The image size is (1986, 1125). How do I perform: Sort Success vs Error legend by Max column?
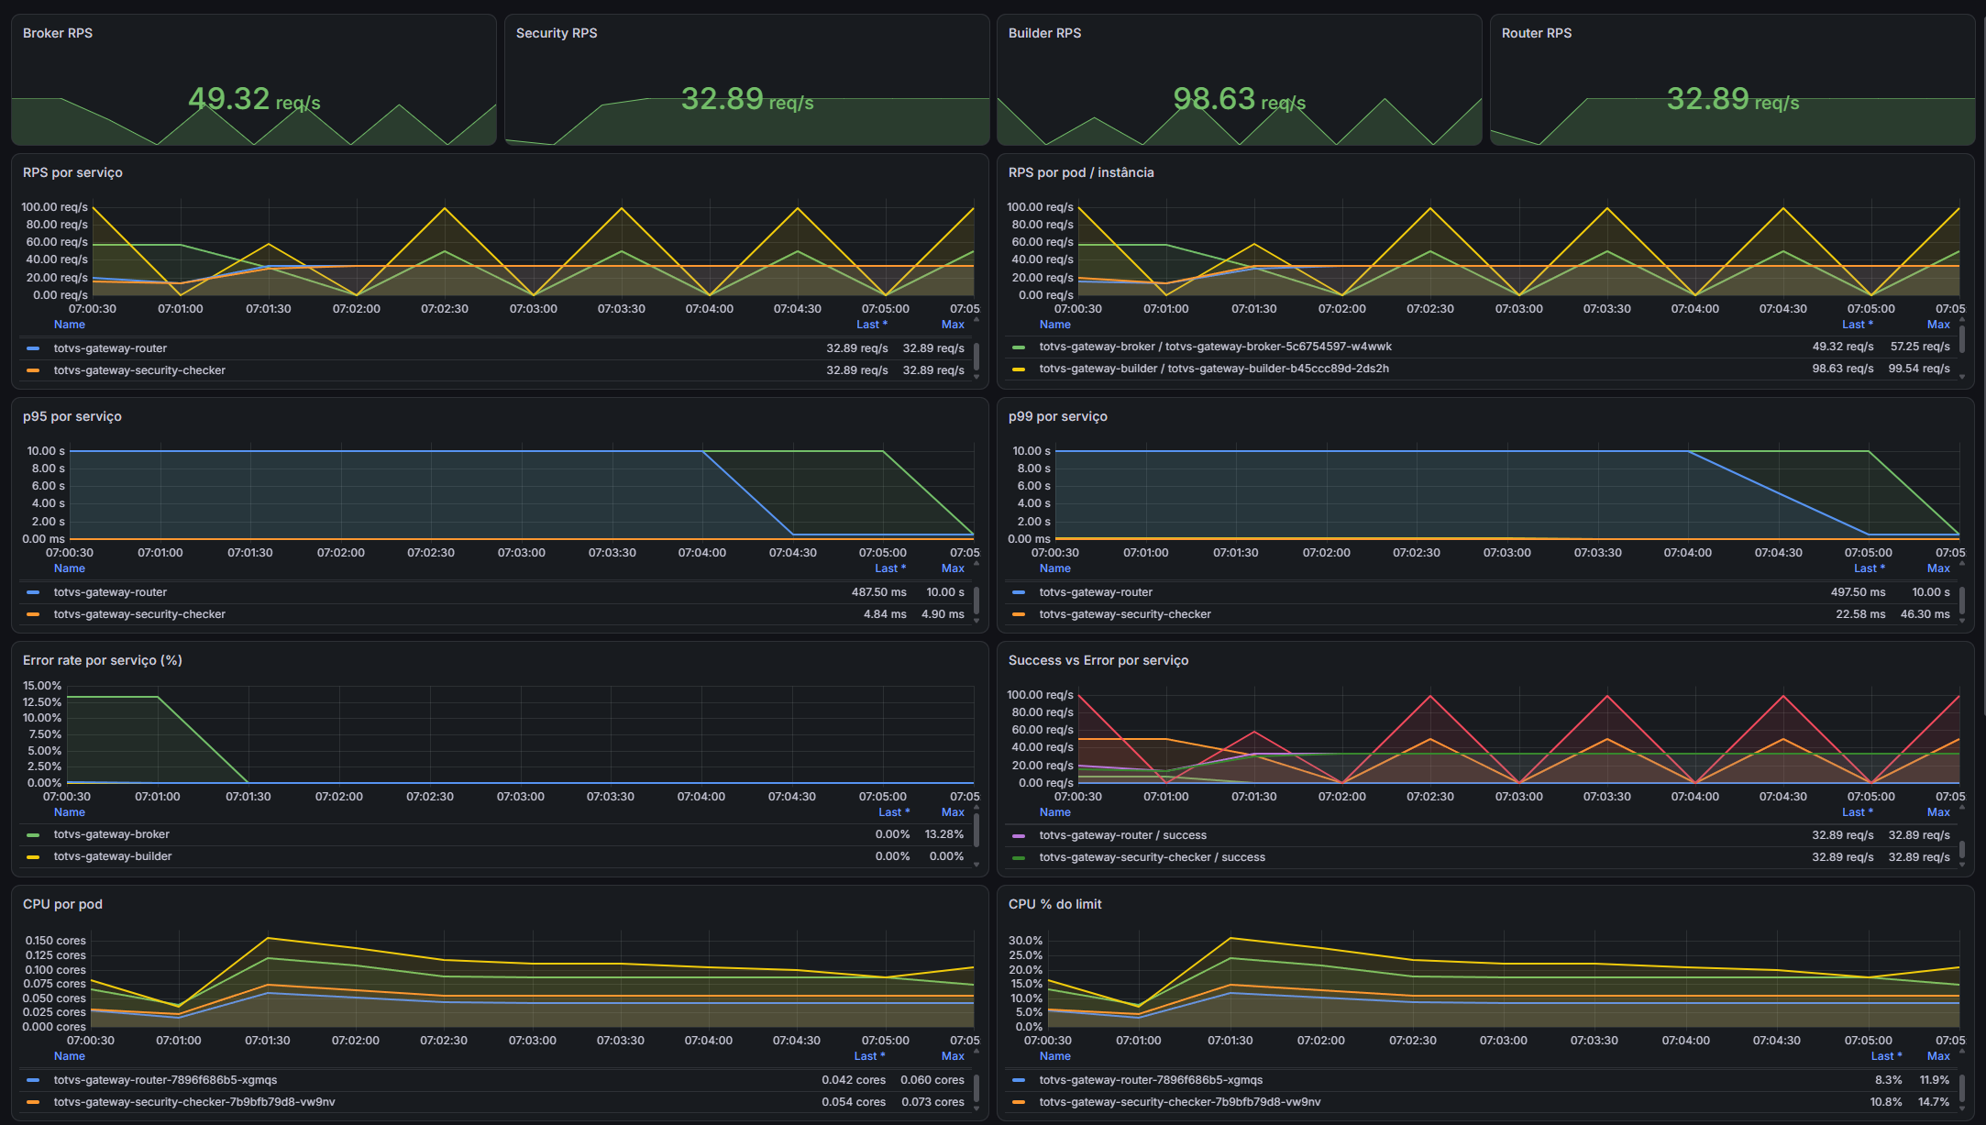[x=1938, y=812]
